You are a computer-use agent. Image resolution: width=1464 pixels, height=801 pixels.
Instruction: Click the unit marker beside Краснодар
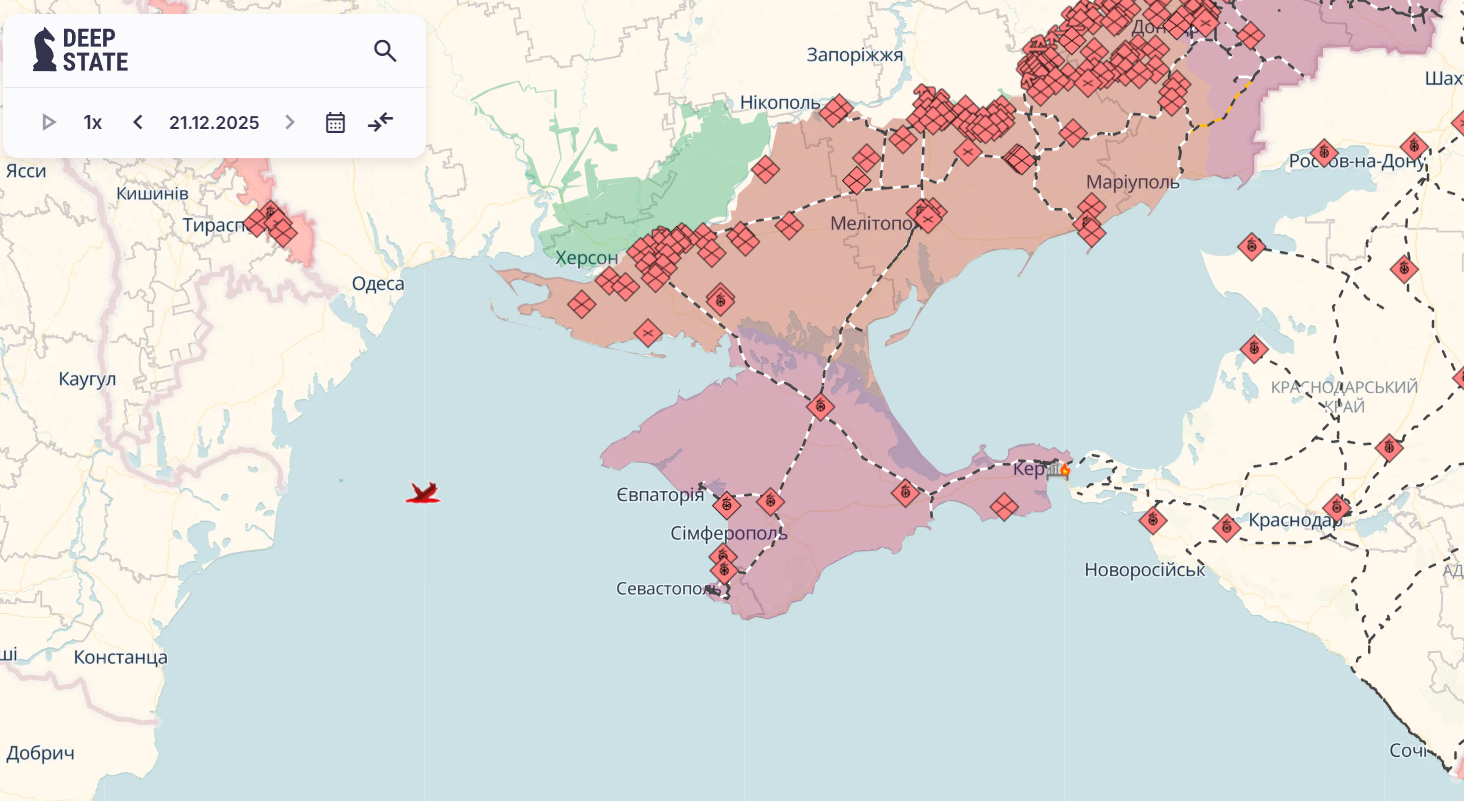click(1227, 528)
